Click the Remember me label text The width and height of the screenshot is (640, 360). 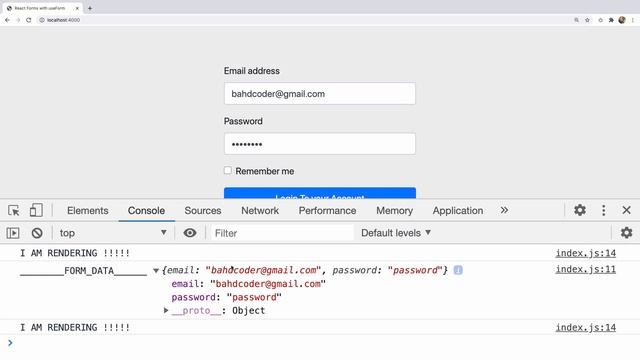tap(264, 171)
